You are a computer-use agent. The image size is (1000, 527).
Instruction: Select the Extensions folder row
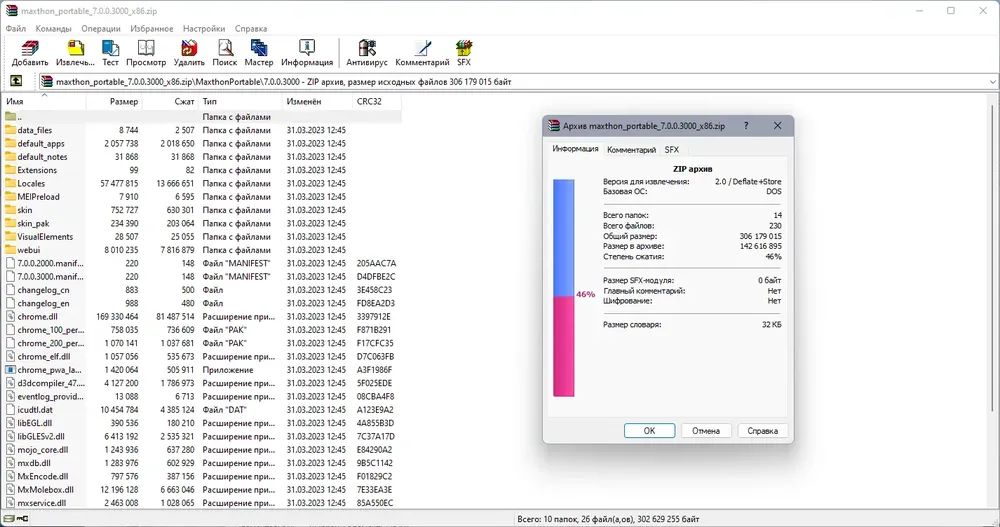203,170
